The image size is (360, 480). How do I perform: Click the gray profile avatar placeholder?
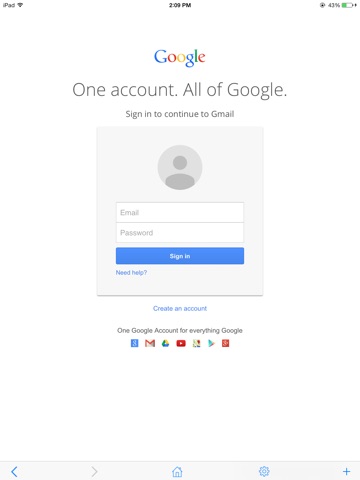[180, 167]
